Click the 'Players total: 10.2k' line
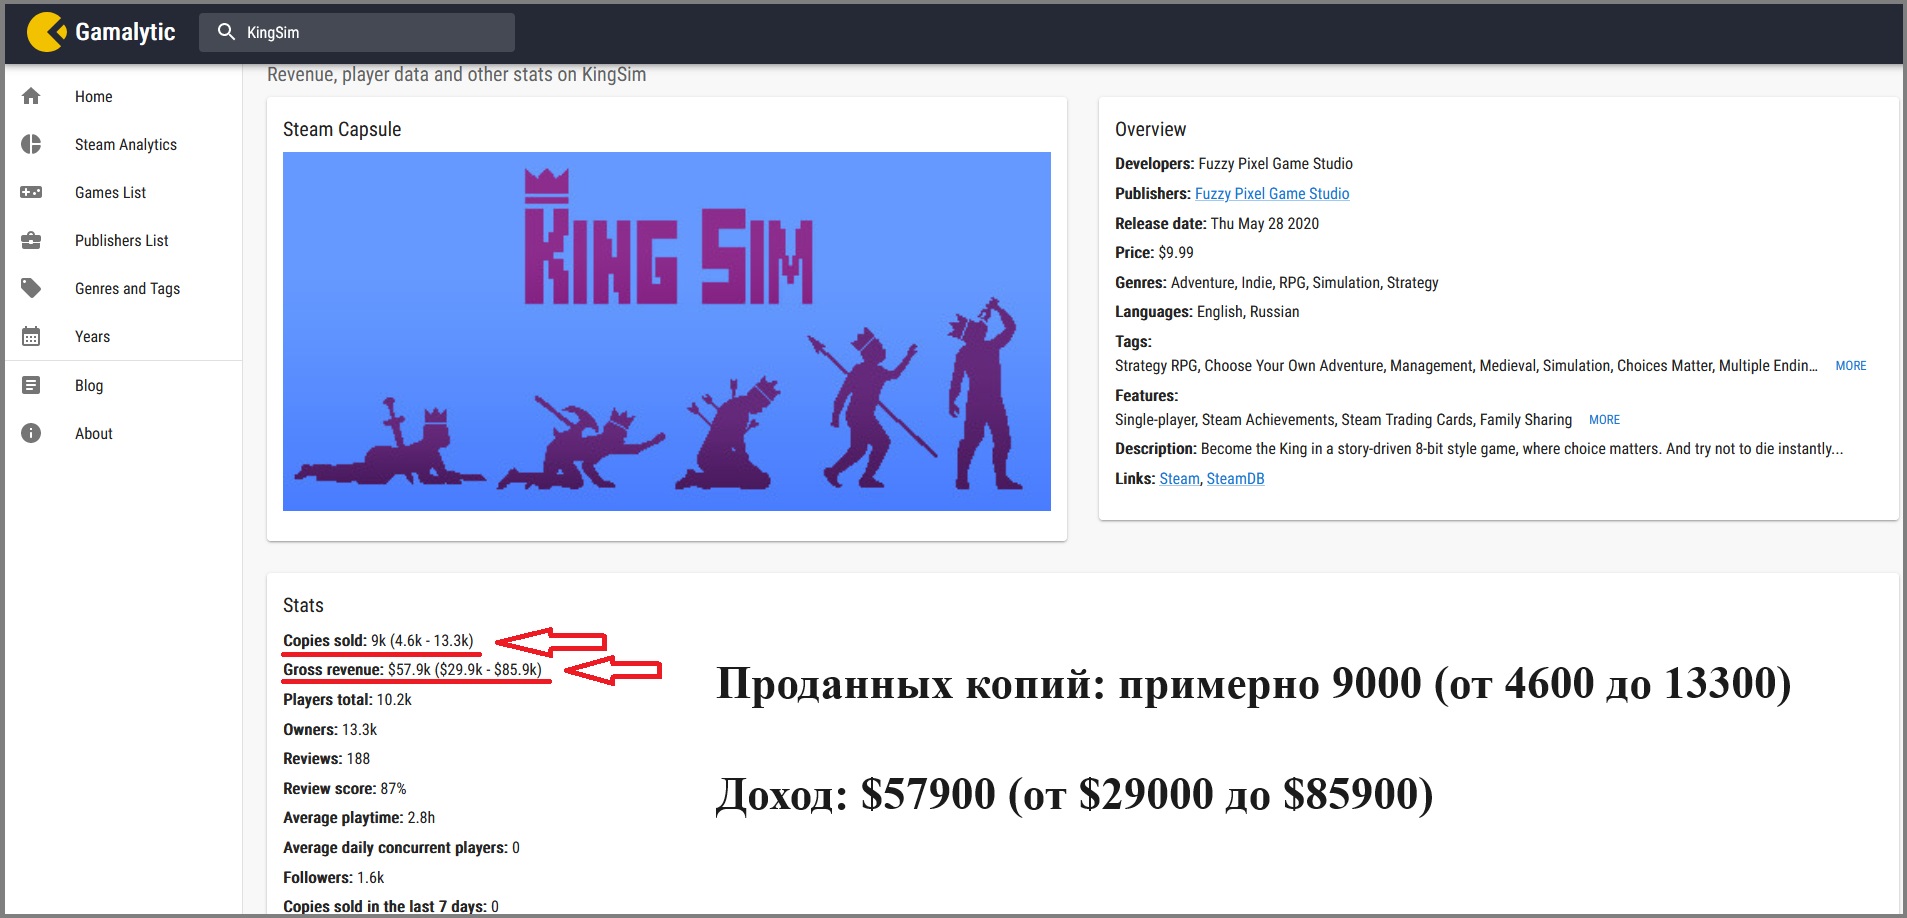Screen dimensions: 1907x918 click(347, 699)
